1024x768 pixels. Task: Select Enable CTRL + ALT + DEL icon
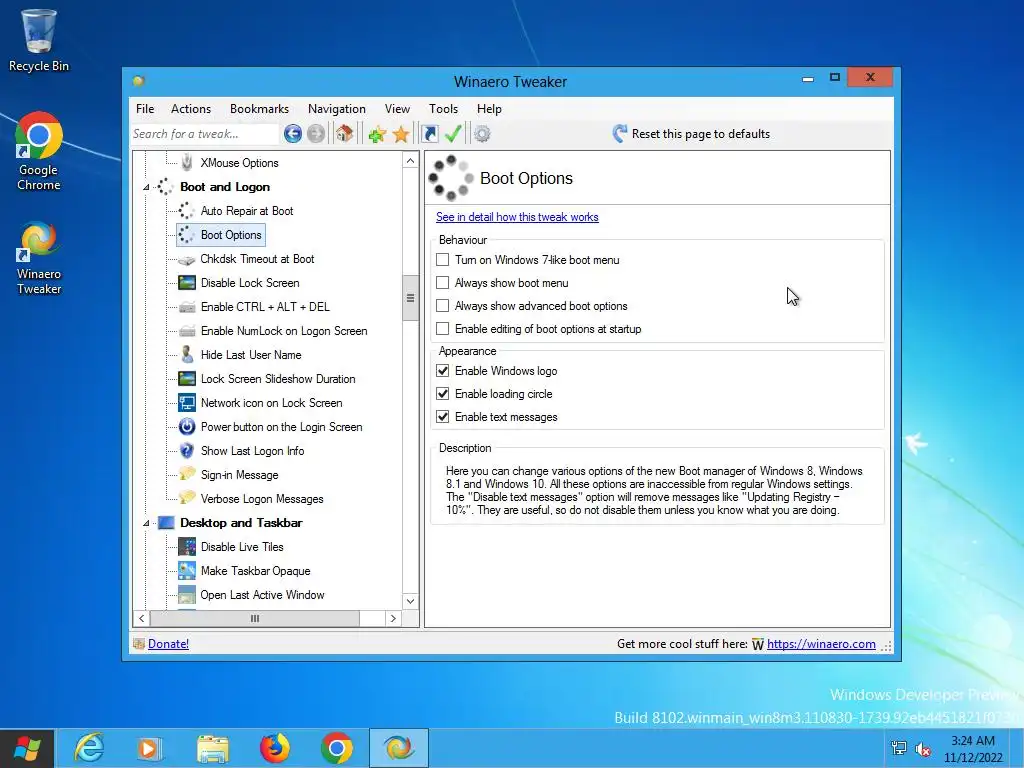point(187,307)
